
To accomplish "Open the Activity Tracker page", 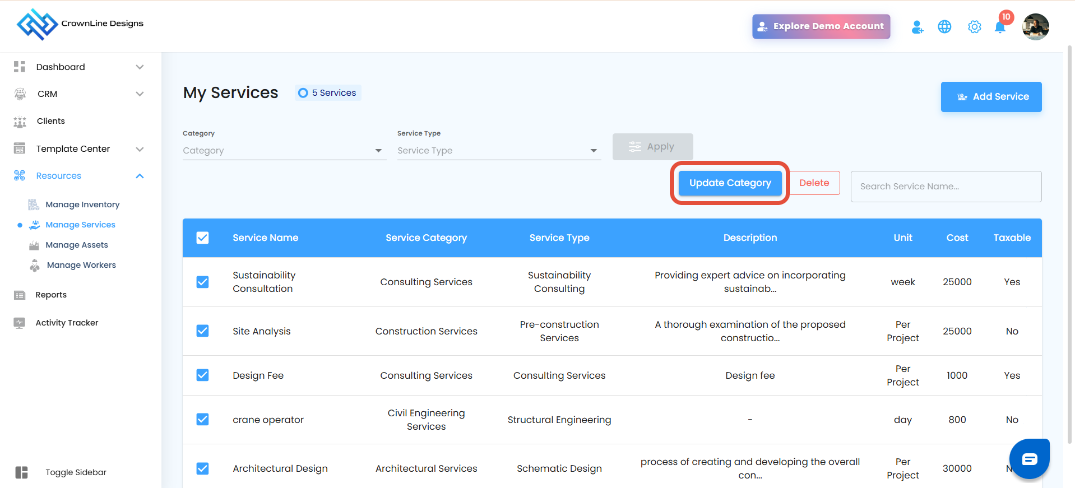I will [x=67, y=323].
